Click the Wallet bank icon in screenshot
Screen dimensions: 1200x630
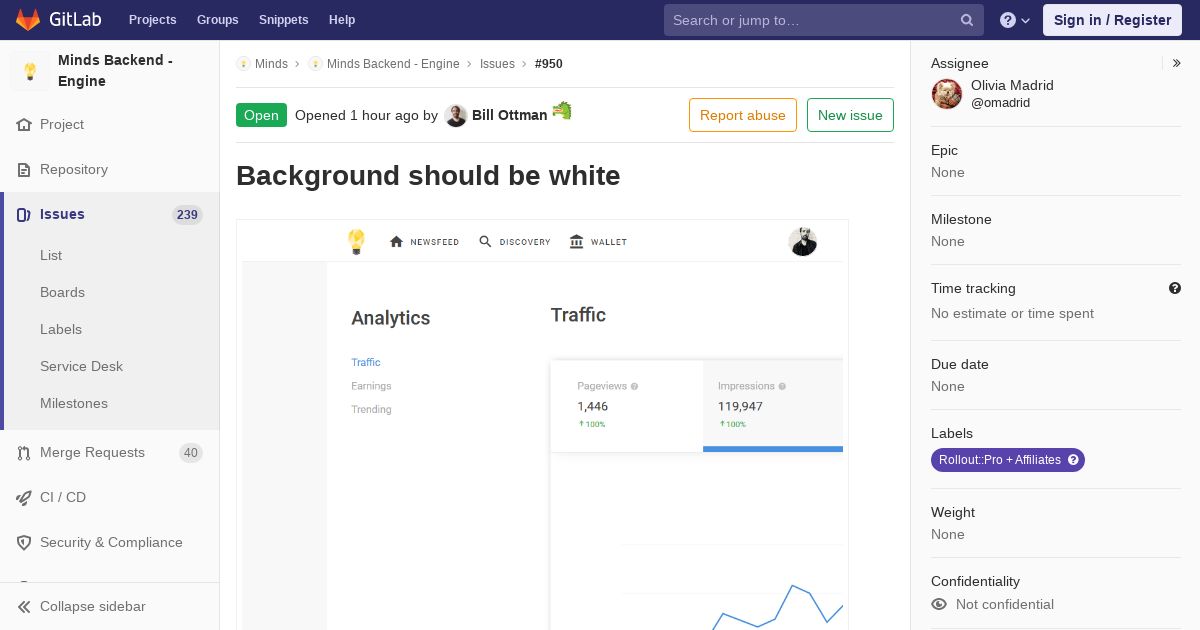coord(576,242)
